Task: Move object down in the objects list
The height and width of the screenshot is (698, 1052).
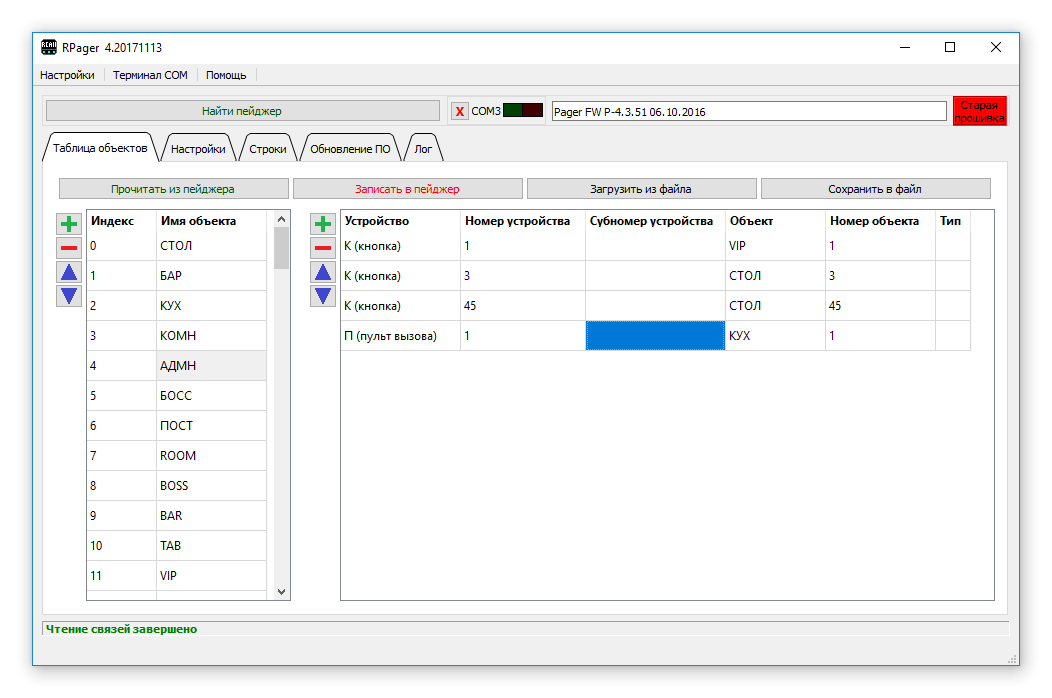Action: point(69,296)
